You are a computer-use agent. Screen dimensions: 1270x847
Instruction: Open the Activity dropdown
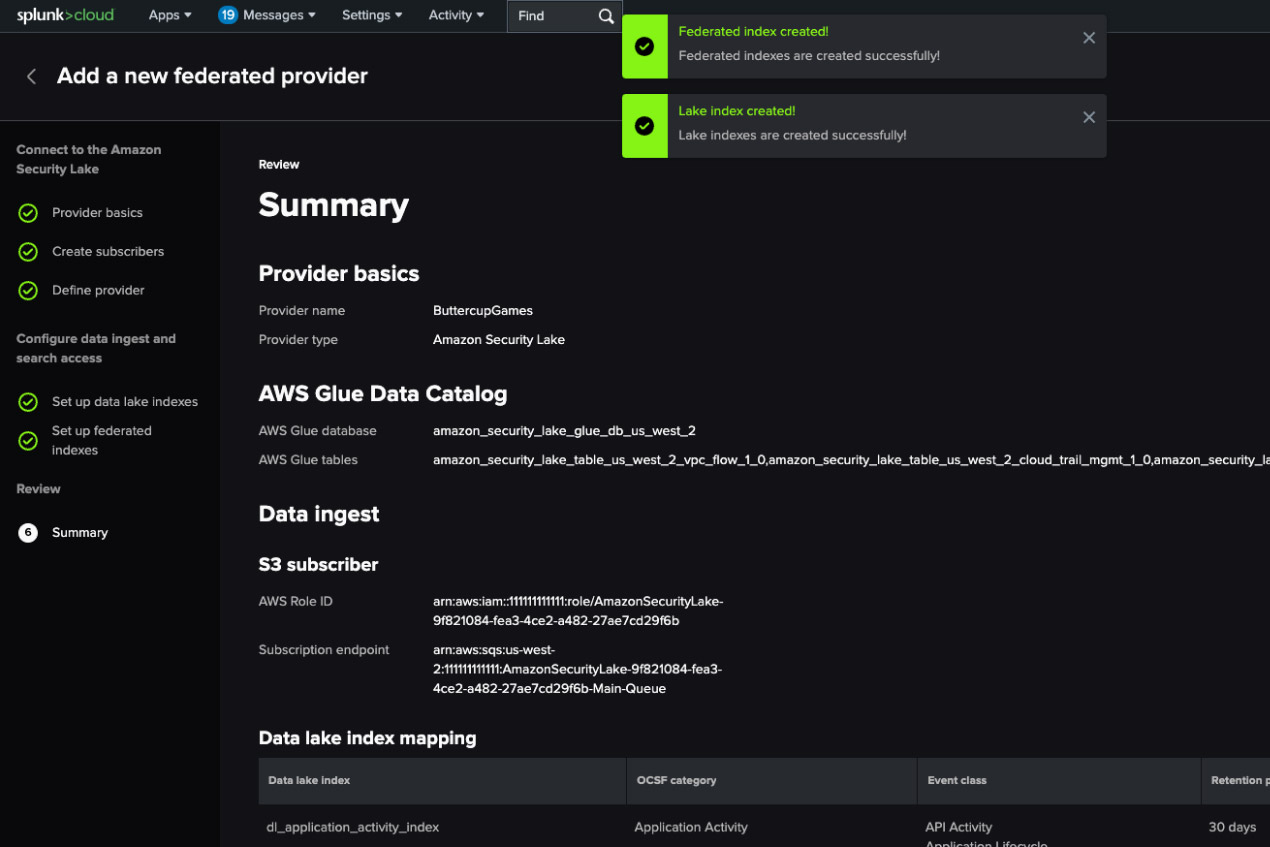pos(456,15)
